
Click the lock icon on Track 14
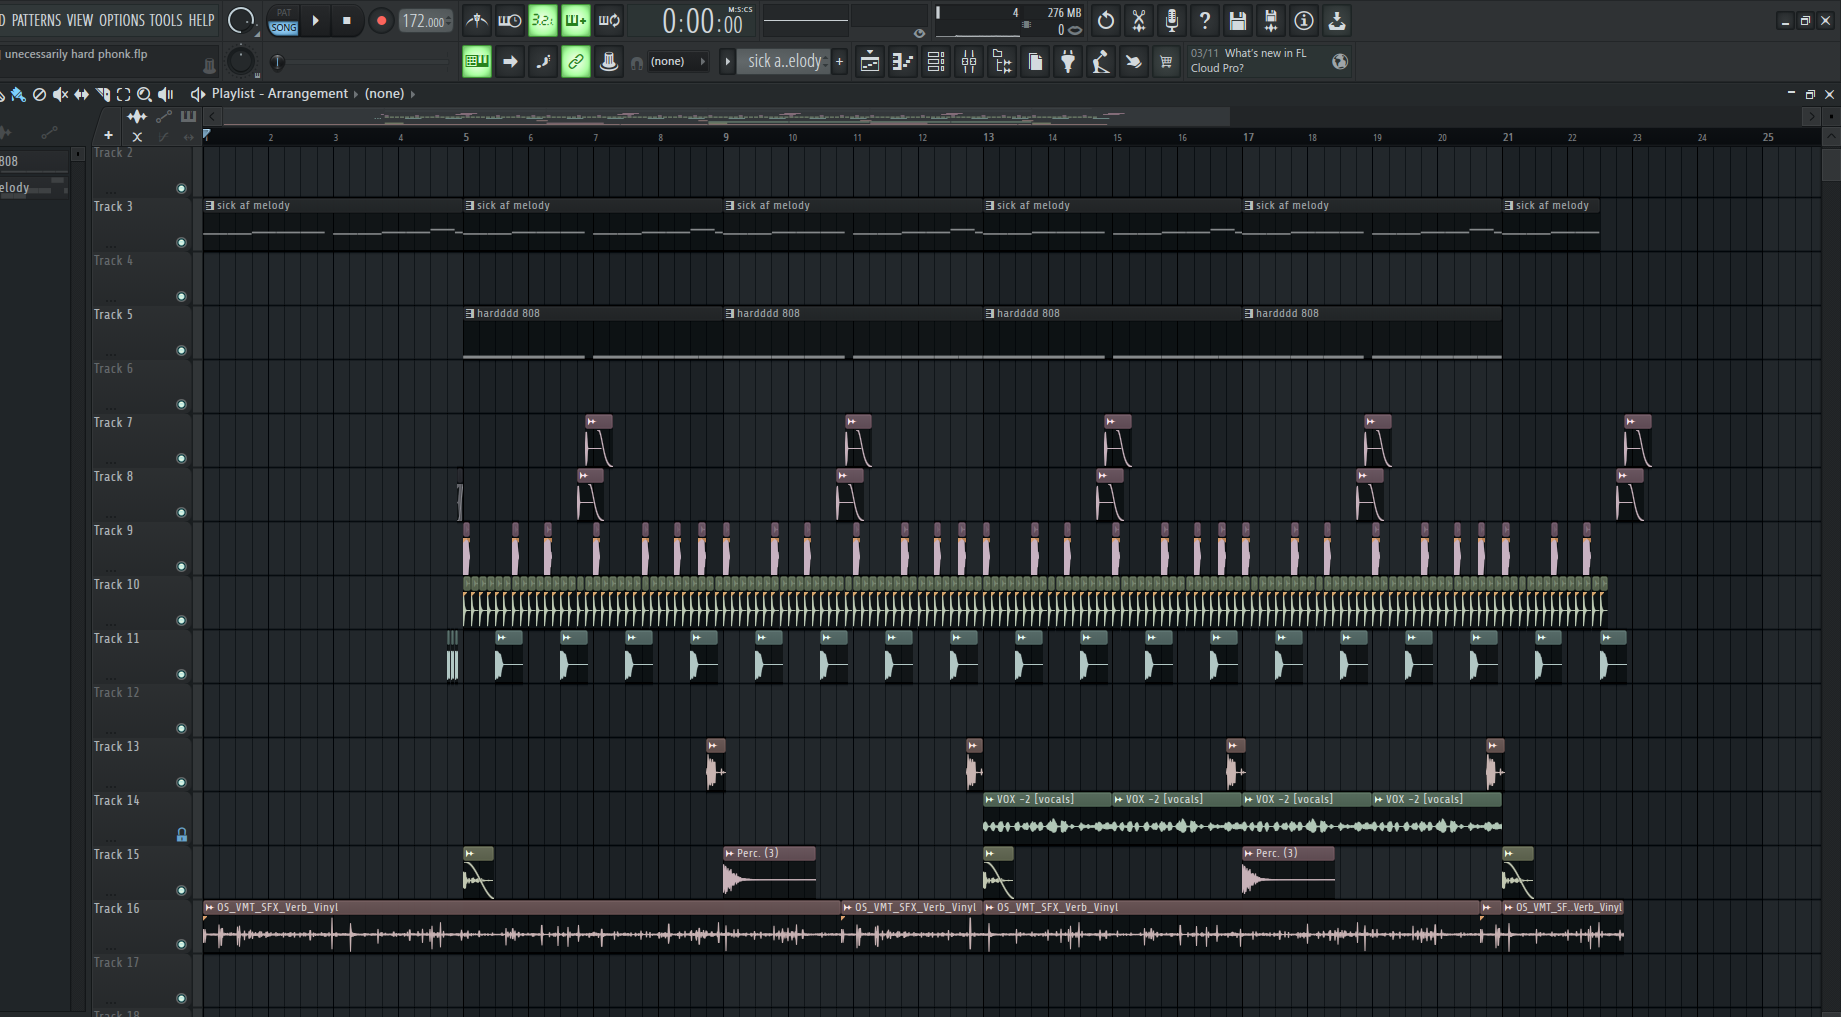(x=182, y=834)
